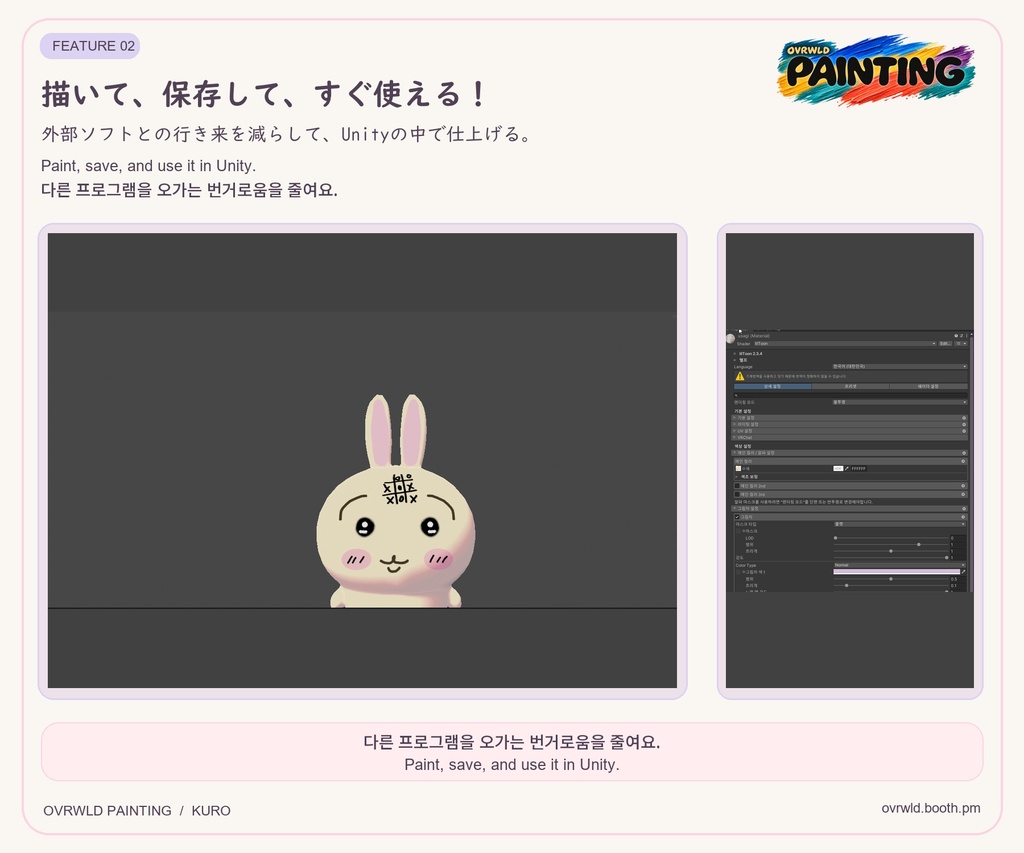Expand the UV 설정 section row

[850, 431]
